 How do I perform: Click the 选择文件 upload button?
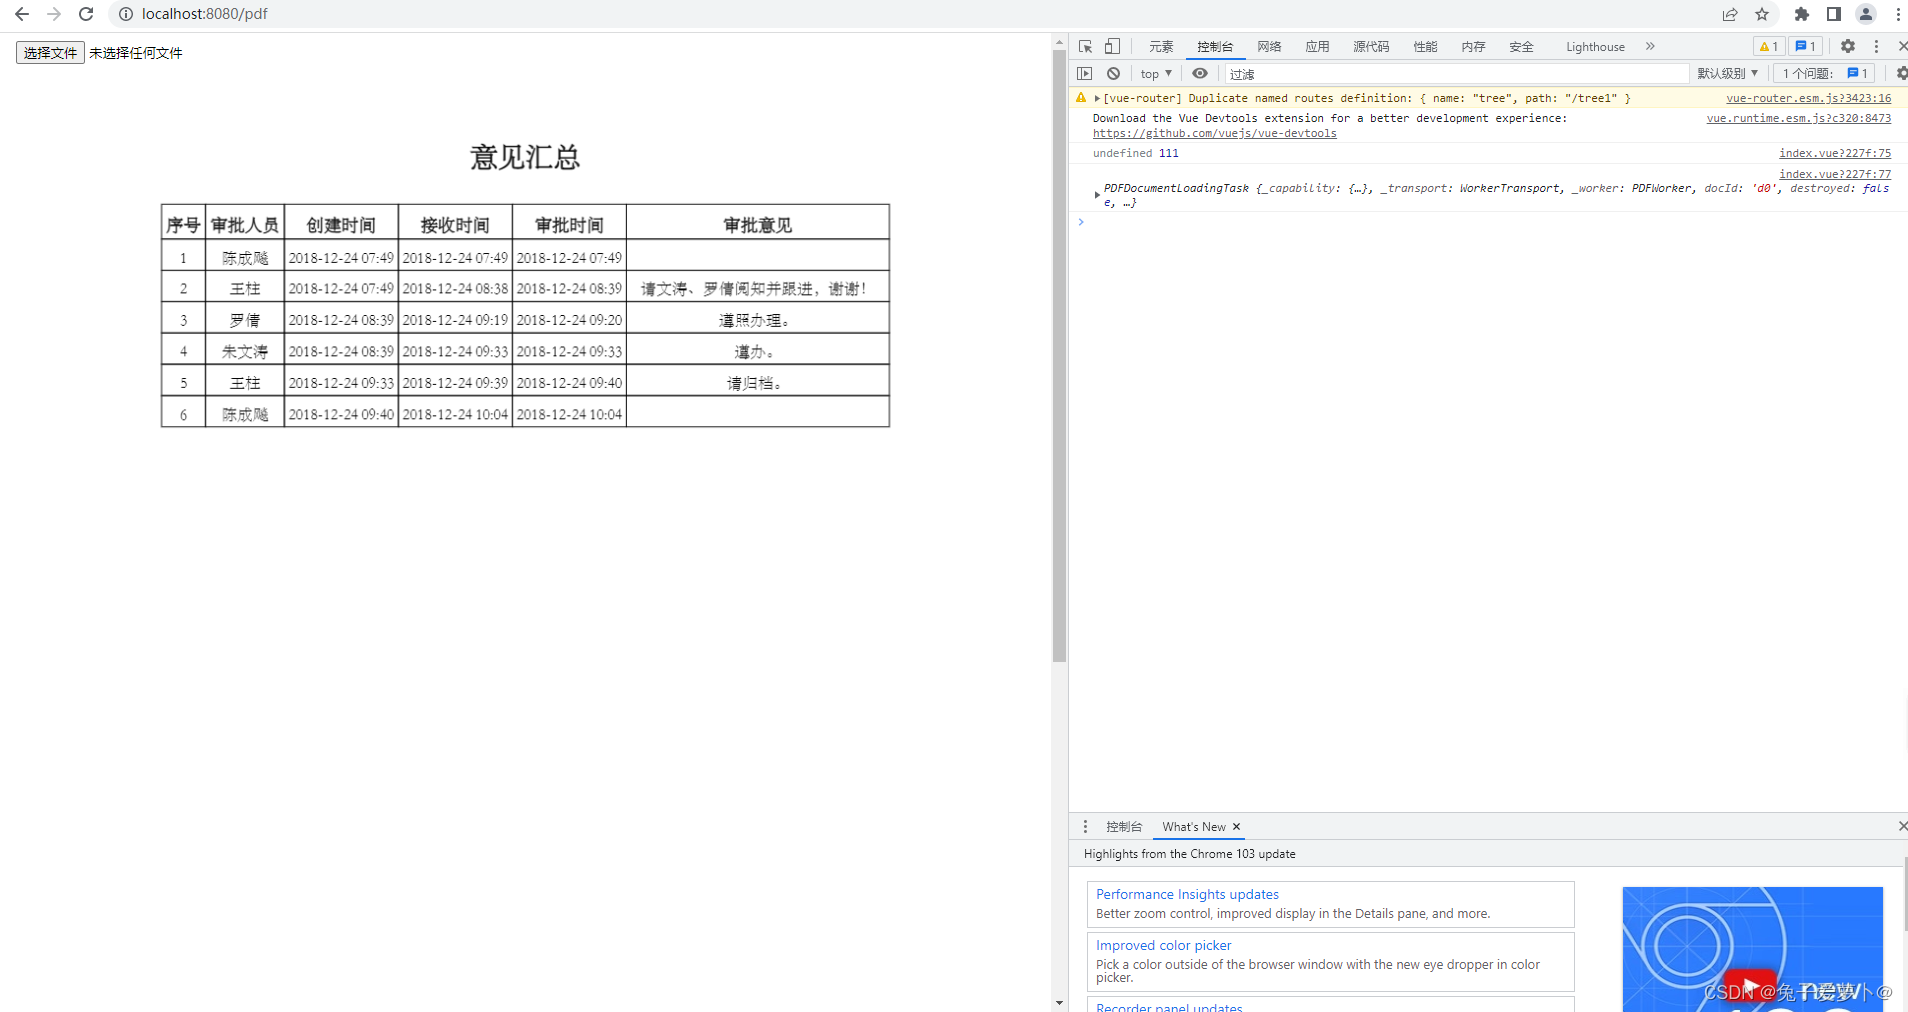tap(49, 52)
